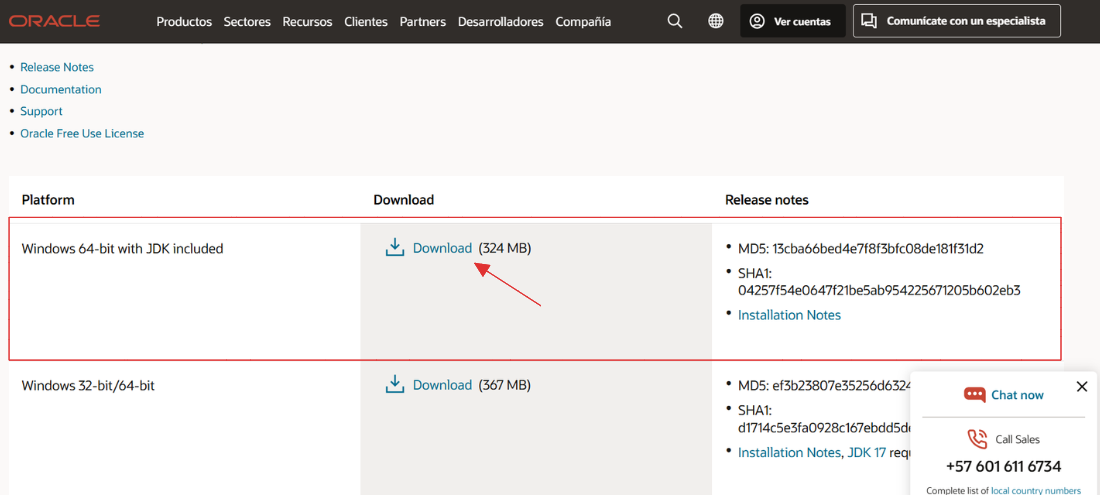Screen dimensions: 1100x495
Task: Open the Support link
Action: click(41, 111)
